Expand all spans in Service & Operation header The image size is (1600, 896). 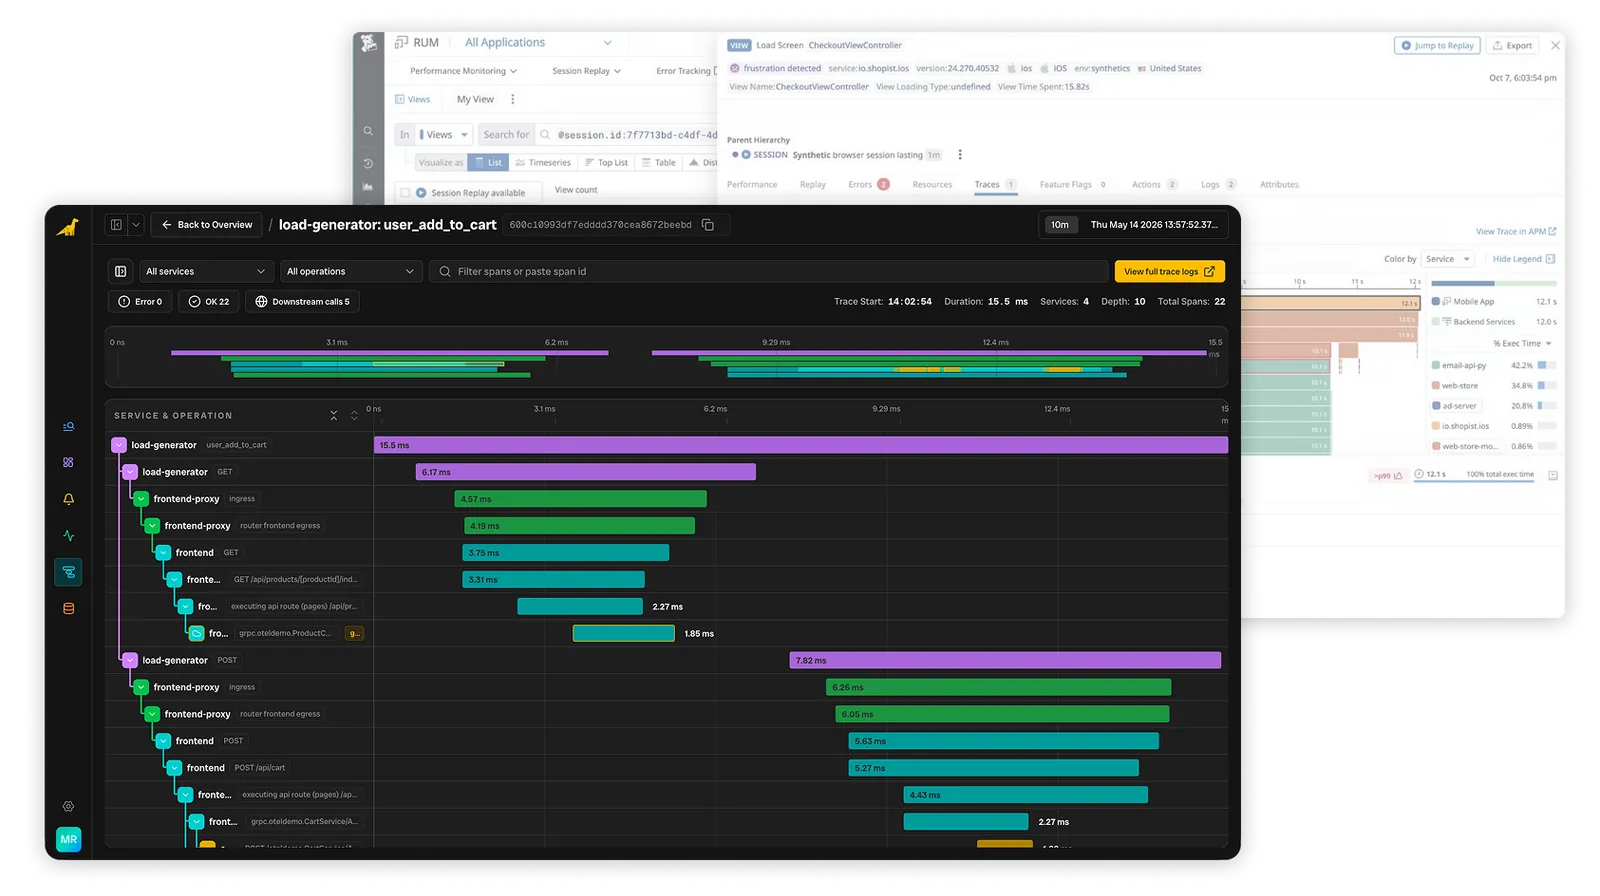click(x=354, y=415)
